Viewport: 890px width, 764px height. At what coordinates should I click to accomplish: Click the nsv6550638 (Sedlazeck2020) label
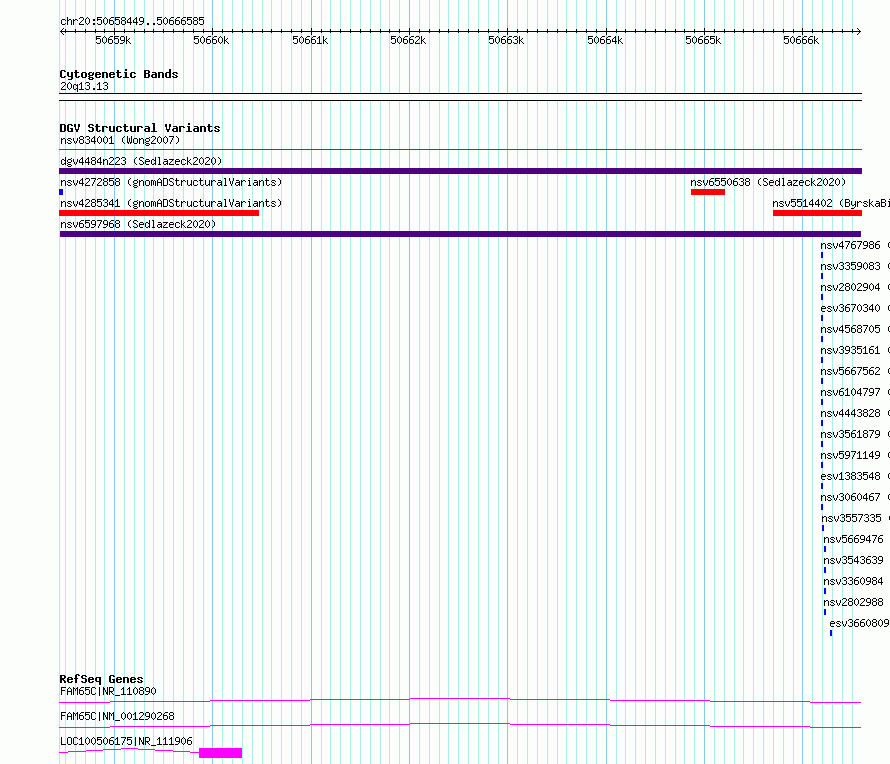click(768, 182)
